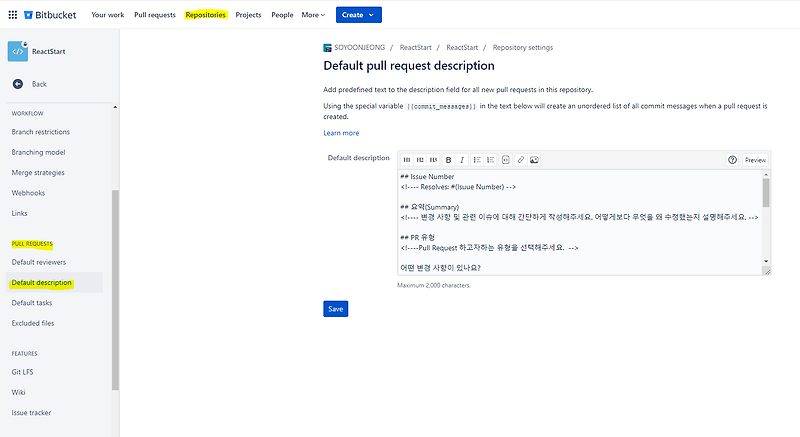Click the Back arrow icon in sidebar
The image size is (800, 437).
pos(18,84)
